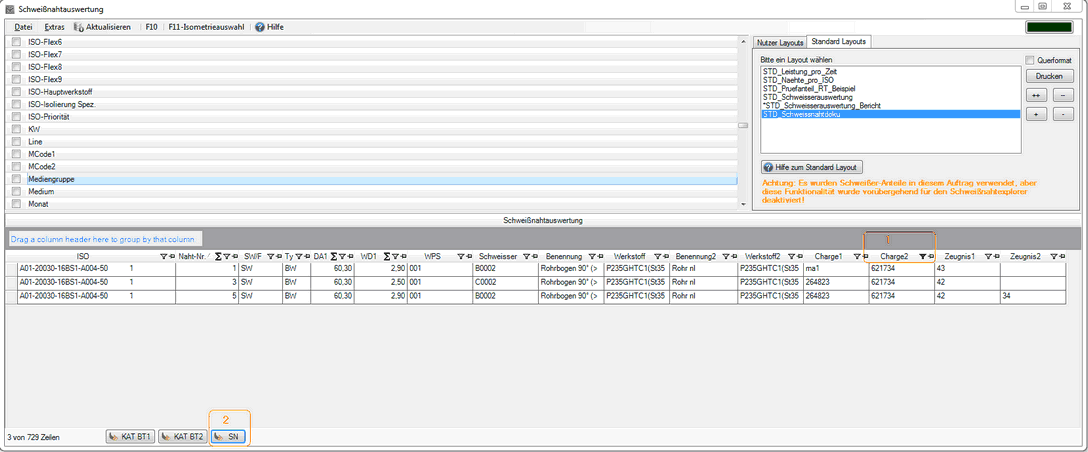This screenshot has width=1088, height=452.
Task: Open the Datei menu
Action: tap(23, 27)
